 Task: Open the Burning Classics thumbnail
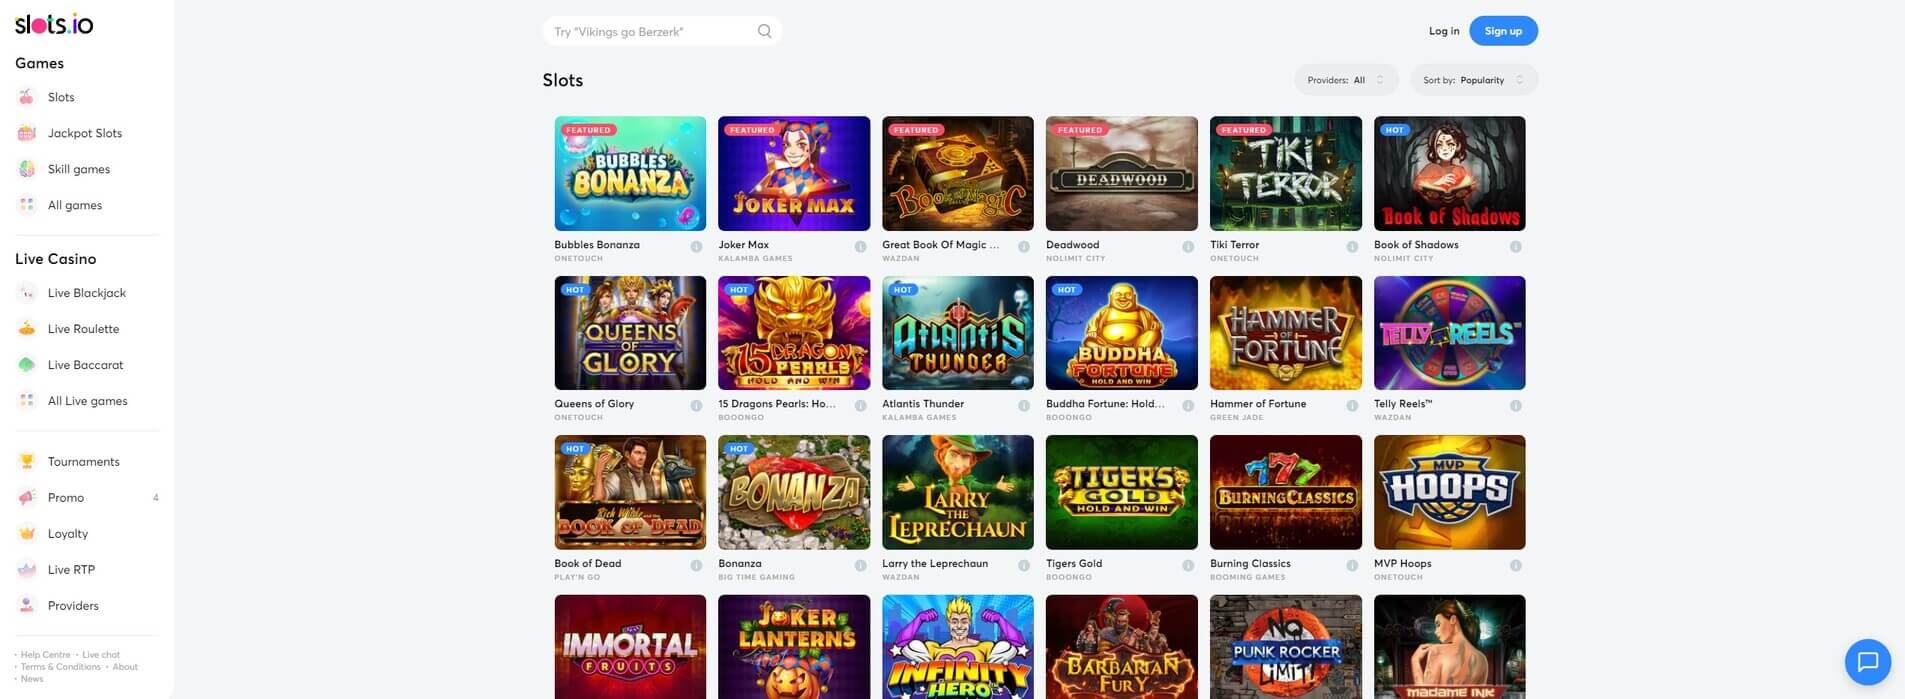1286,492
